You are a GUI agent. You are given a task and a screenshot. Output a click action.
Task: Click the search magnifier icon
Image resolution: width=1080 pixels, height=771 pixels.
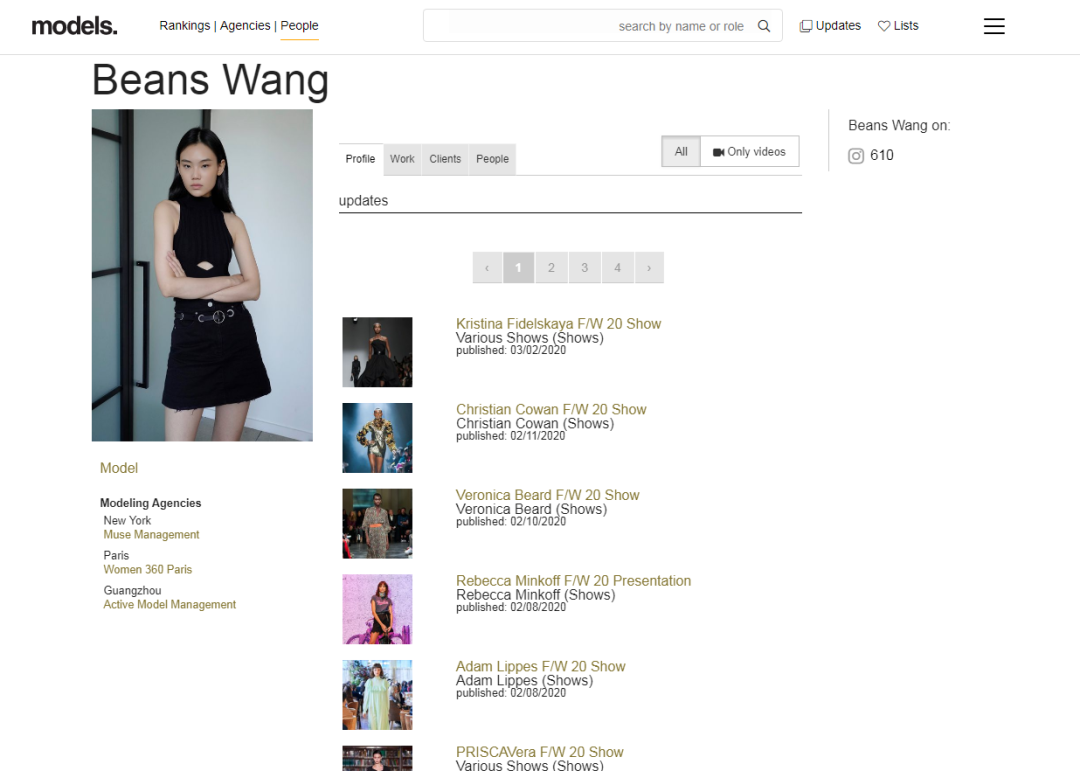point(764,26)
